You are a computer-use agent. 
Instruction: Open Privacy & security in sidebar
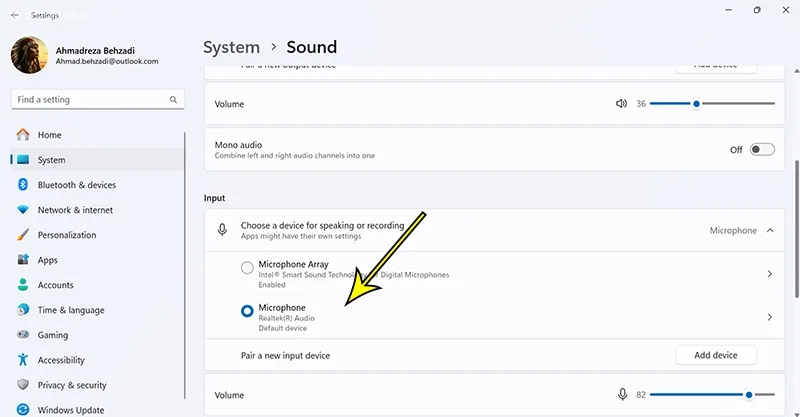71,385
